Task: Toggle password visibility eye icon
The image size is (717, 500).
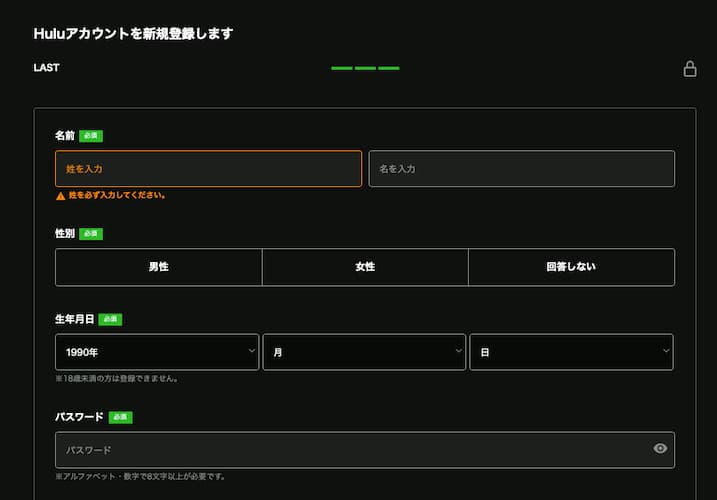Action: pos(660,448)
